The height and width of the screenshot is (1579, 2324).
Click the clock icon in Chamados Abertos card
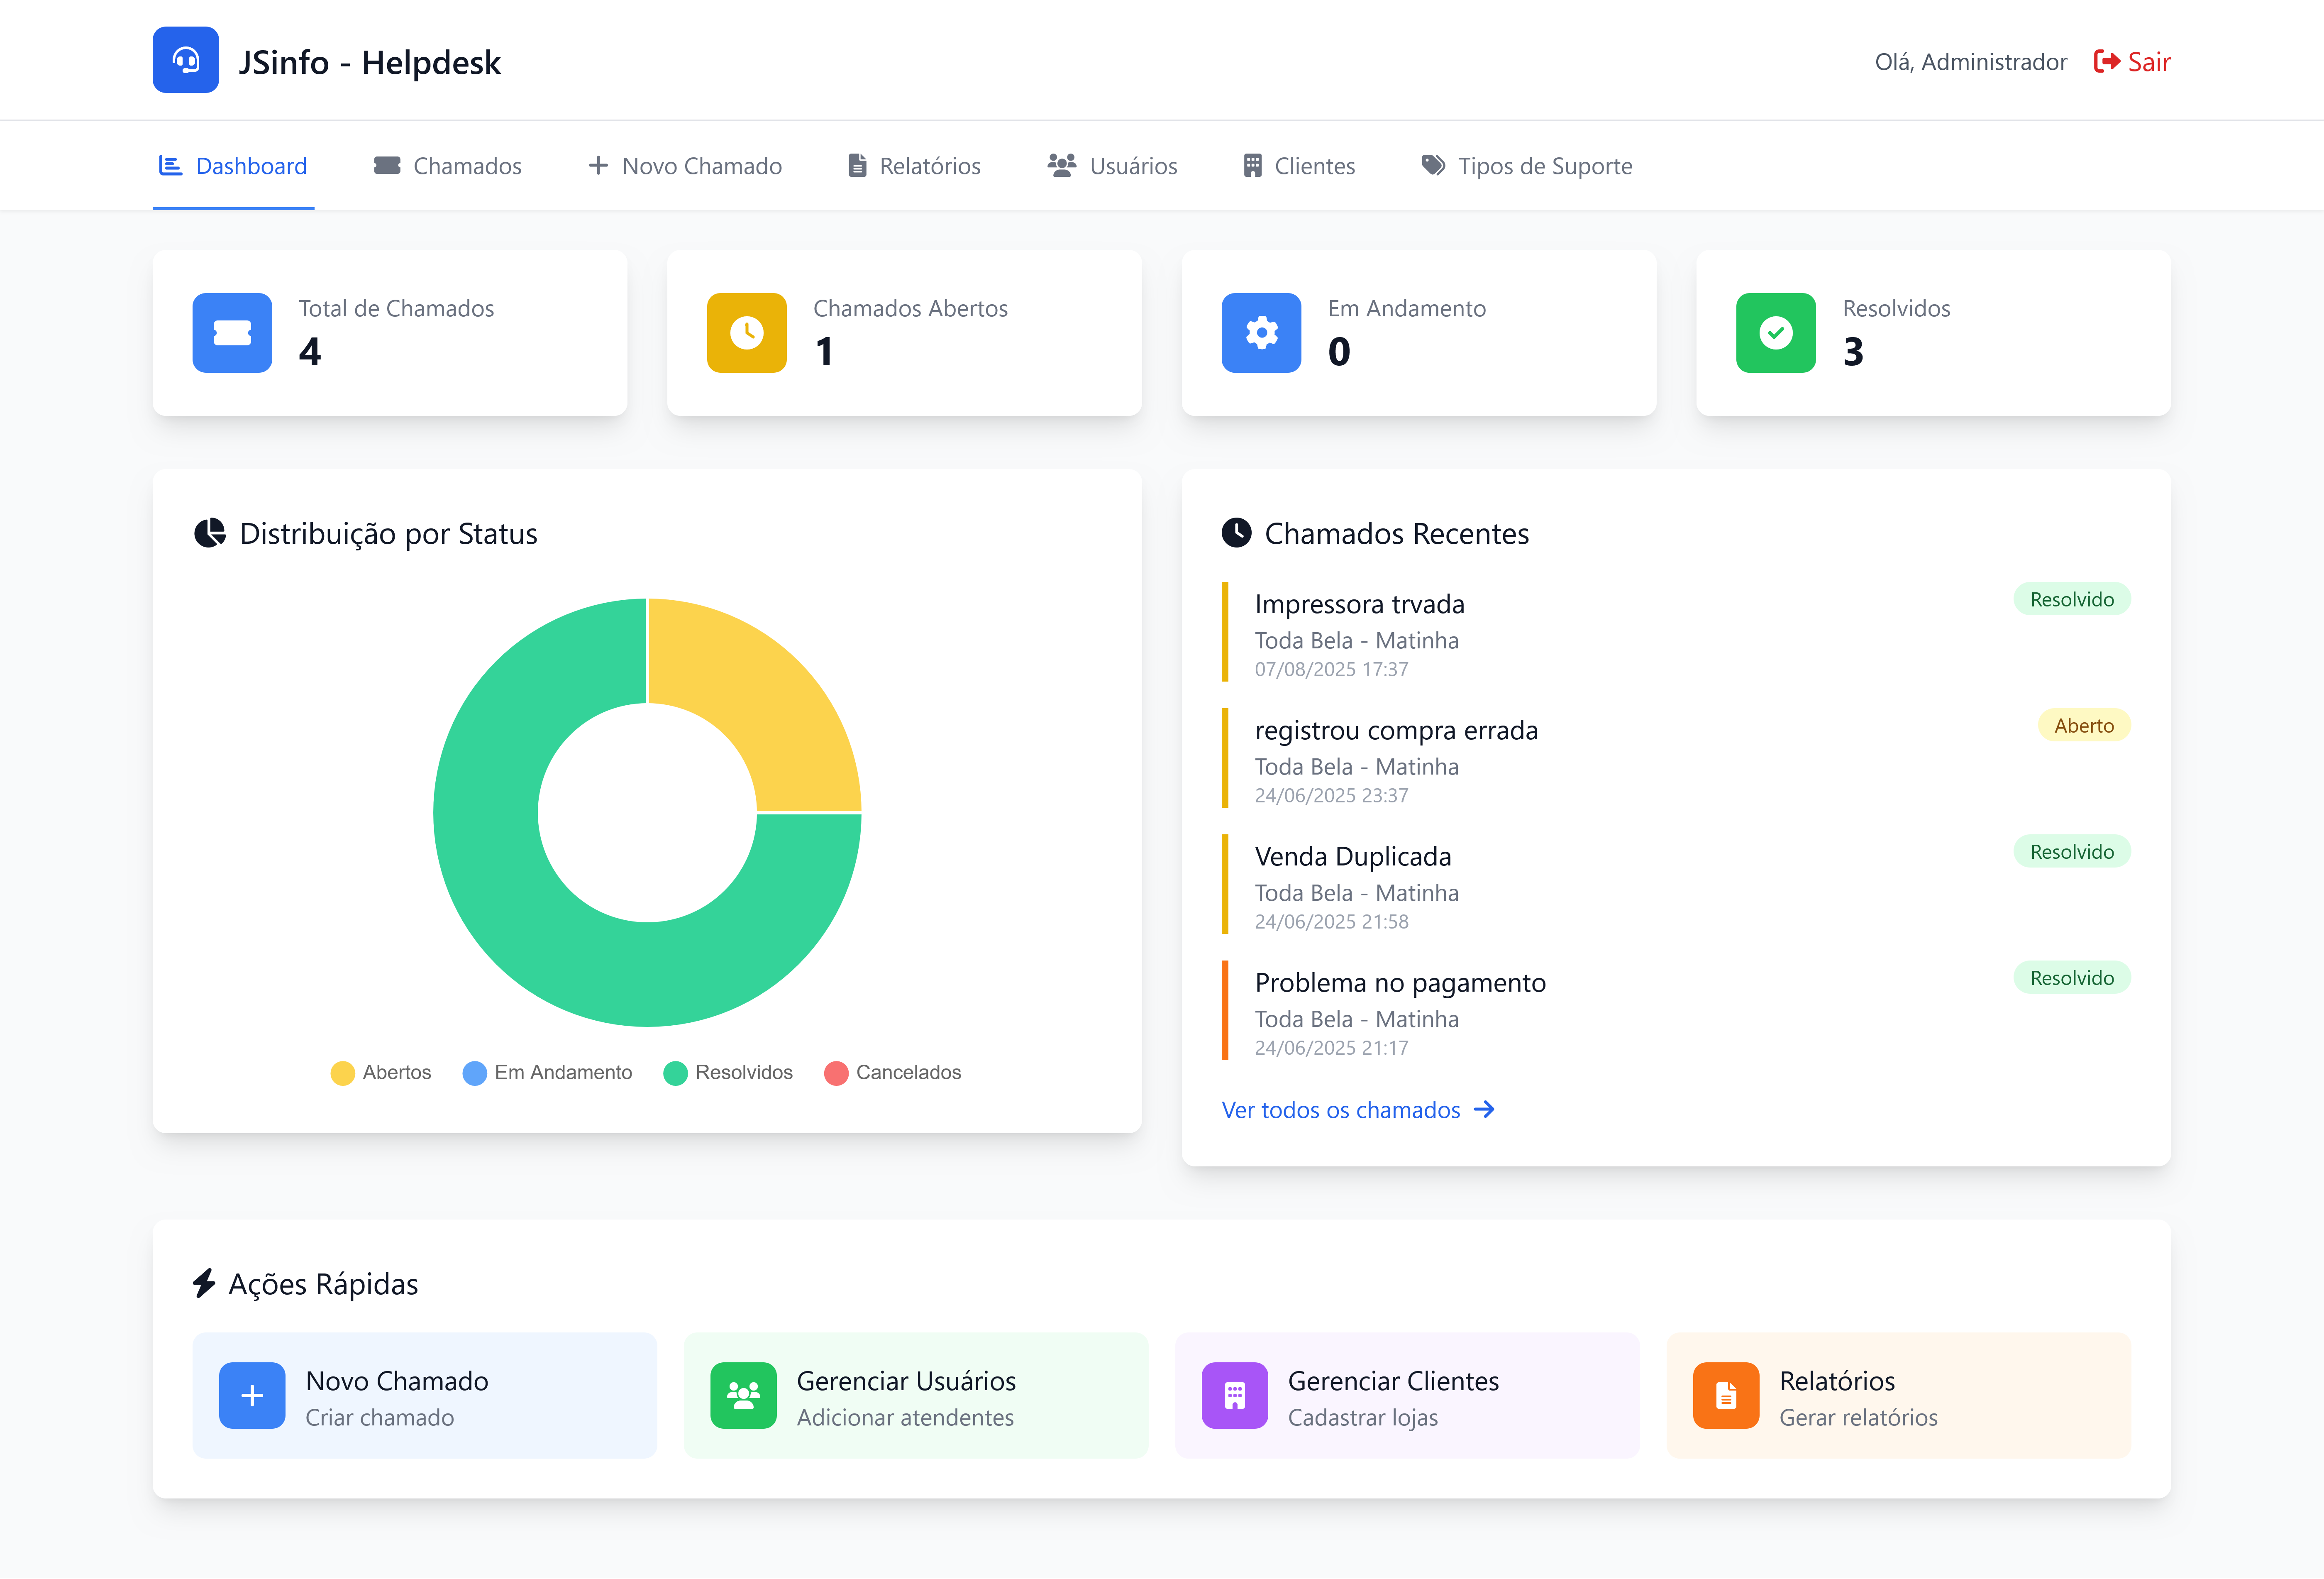pos(747,333)
